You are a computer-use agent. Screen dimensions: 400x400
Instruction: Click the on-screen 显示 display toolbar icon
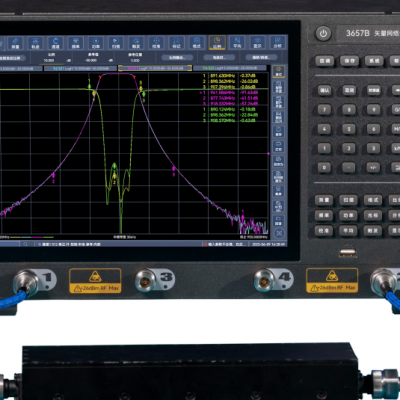(257, 43)
